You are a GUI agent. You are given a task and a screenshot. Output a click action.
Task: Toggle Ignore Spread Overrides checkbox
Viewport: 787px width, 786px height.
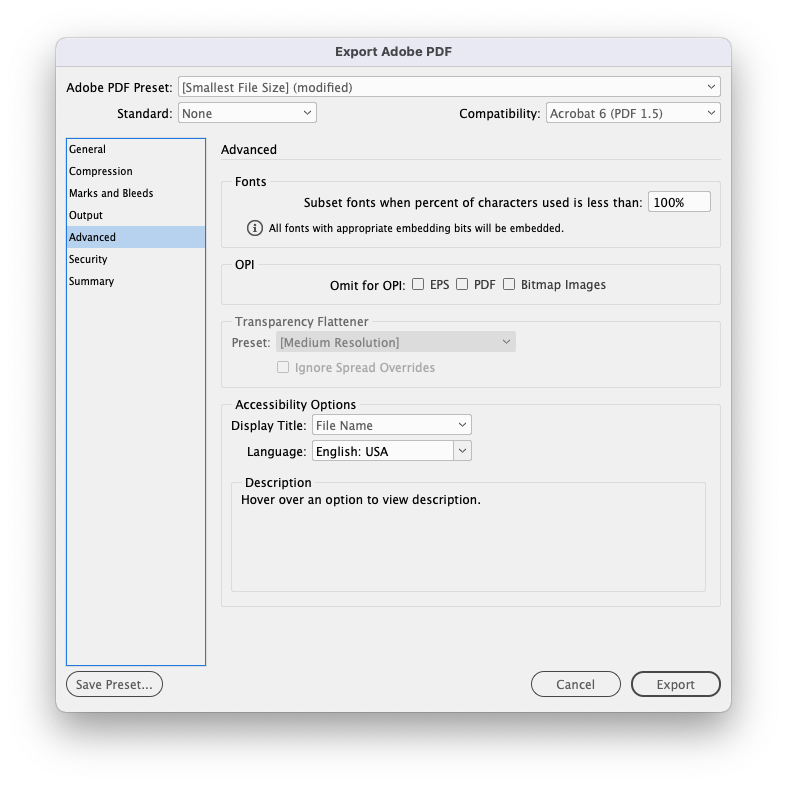(283, 367)
